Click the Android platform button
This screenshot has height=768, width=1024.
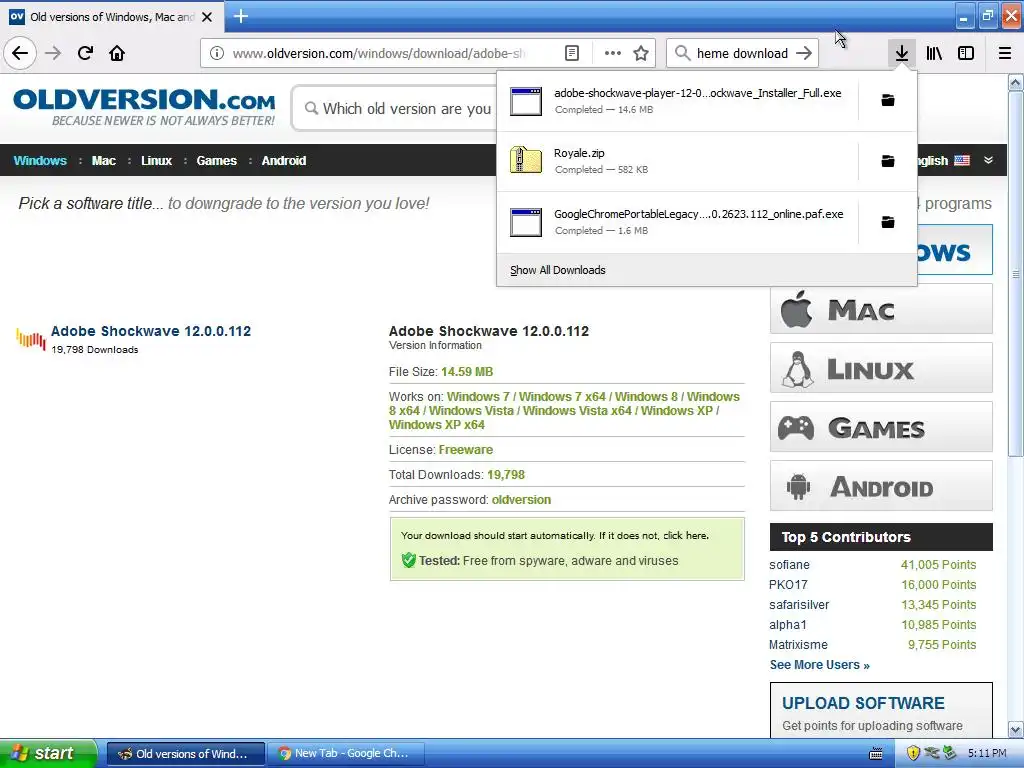click(x=881, y=486)
